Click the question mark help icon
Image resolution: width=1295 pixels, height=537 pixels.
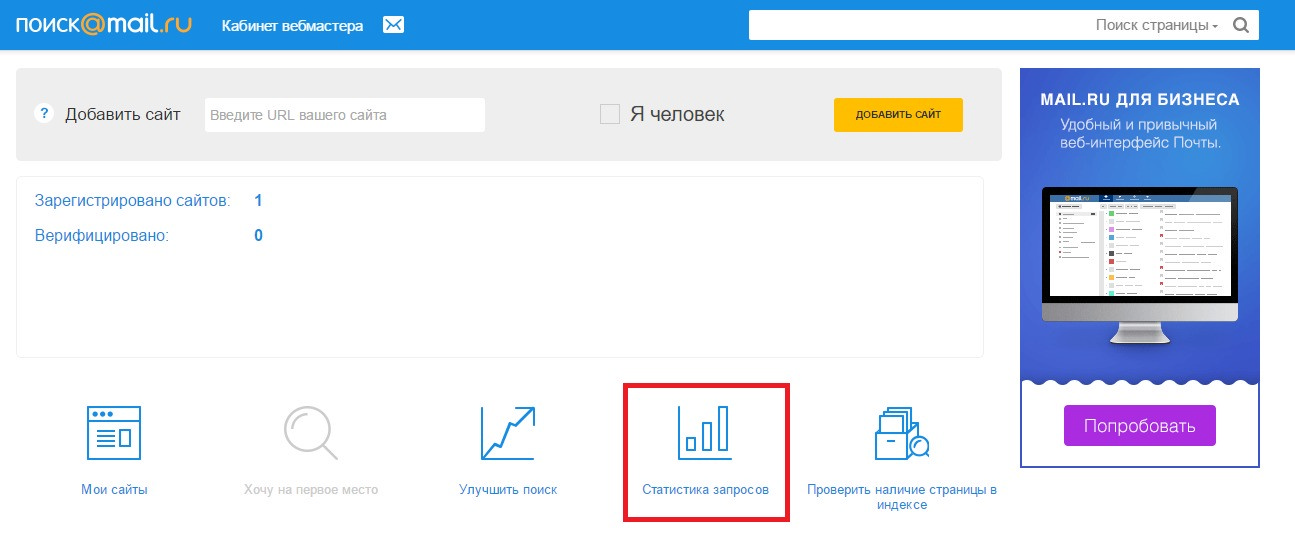[43, 114]
